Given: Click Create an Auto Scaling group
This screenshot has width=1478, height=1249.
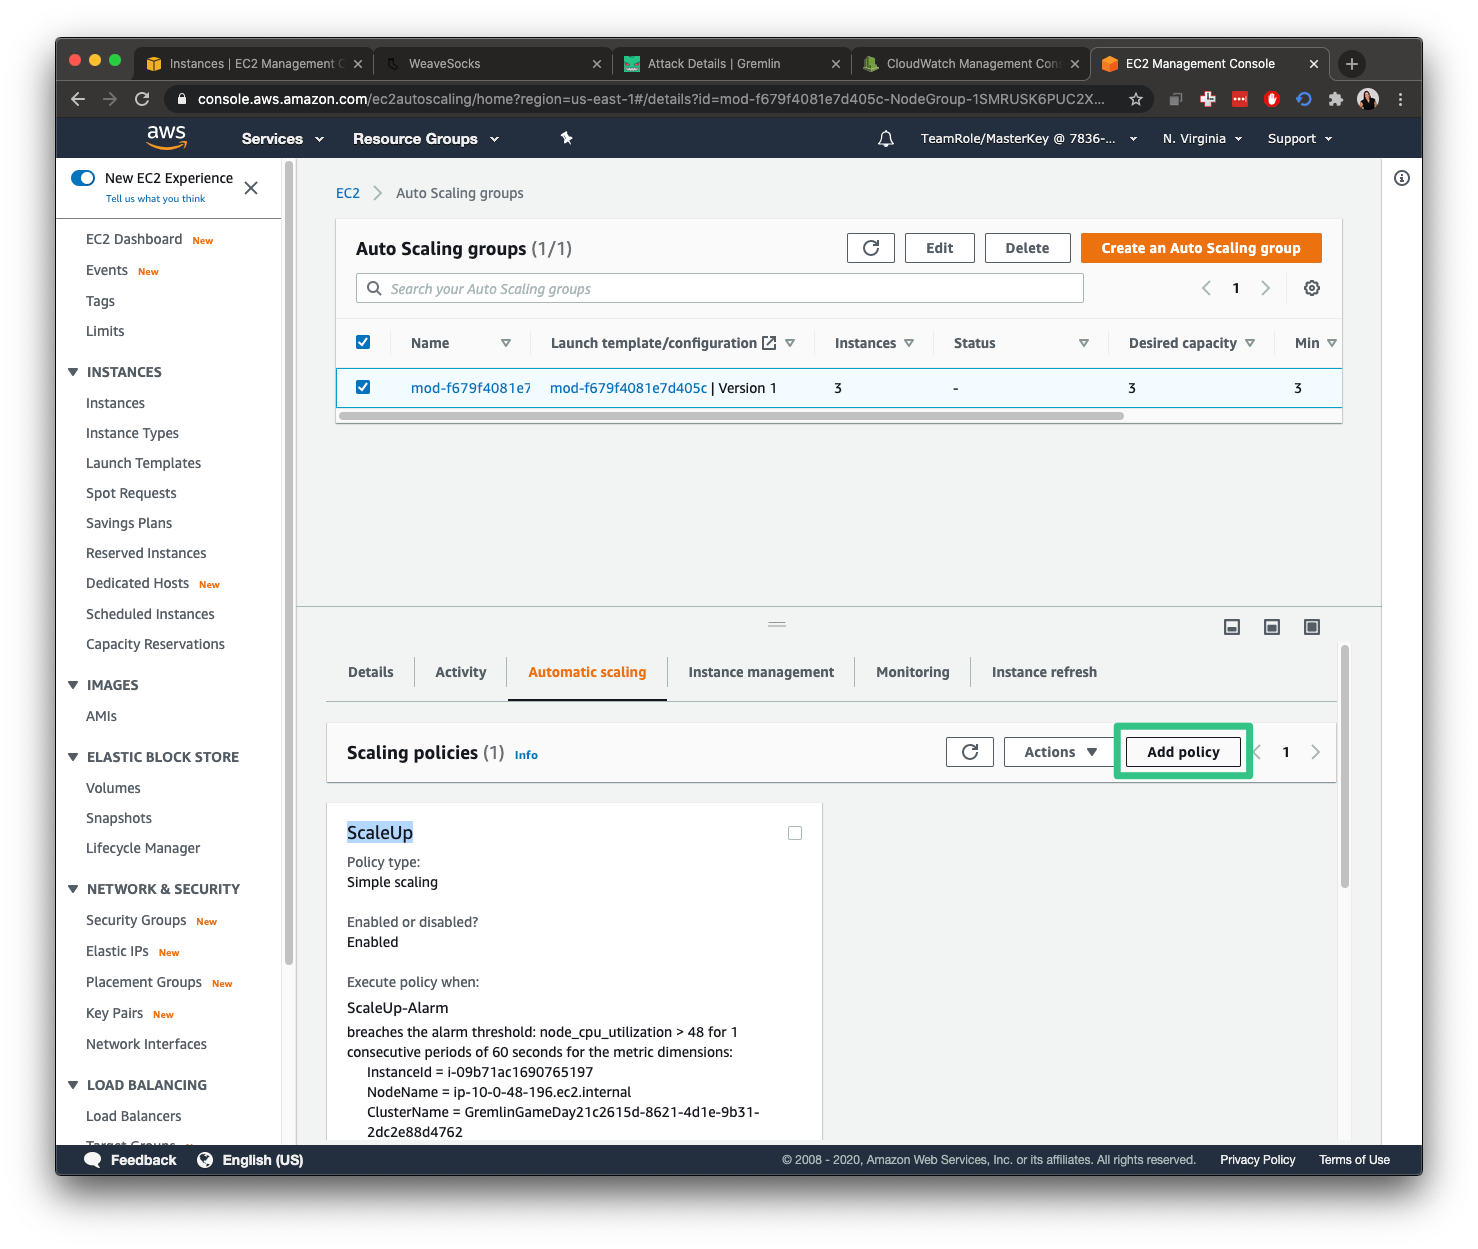Looking at the screenshot, I should tap(1201, 248).
